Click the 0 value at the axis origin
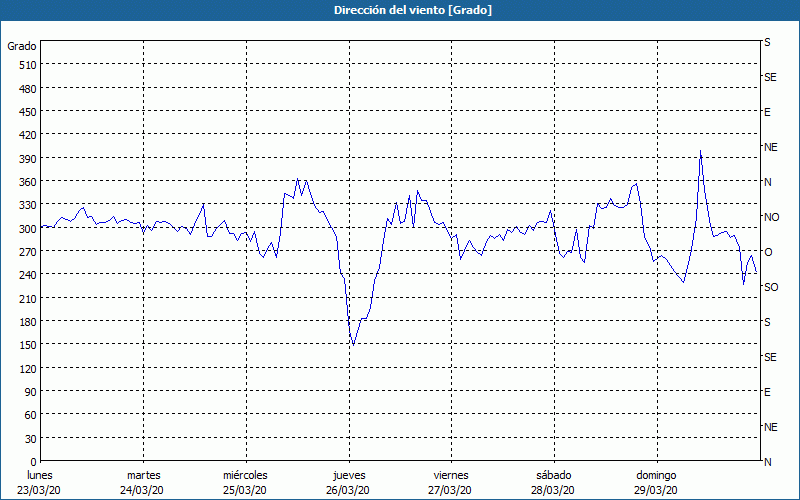The image size is (800, 500). click(x=34, y=462)
